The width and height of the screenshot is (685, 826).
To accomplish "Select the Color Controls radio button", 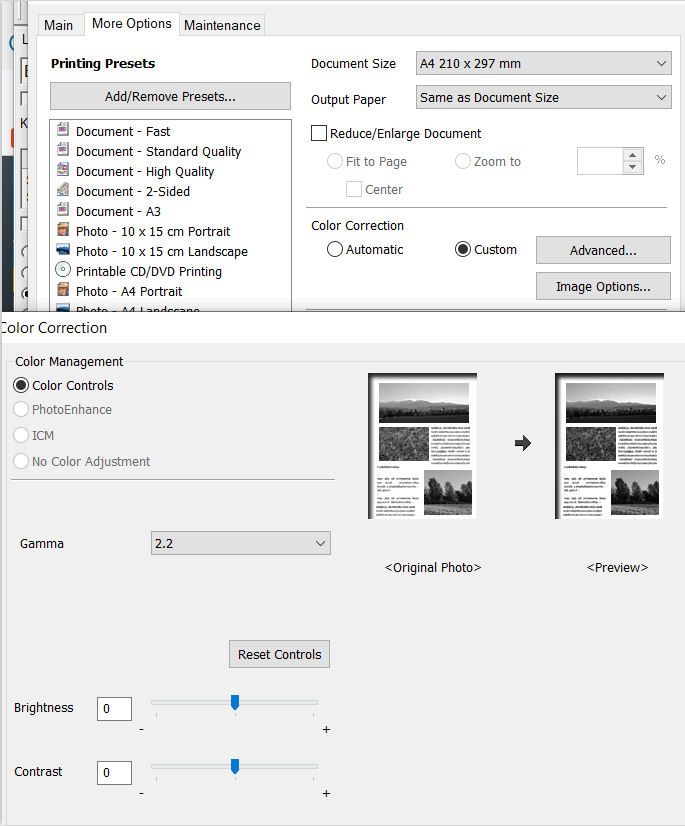I will point(21,385).
